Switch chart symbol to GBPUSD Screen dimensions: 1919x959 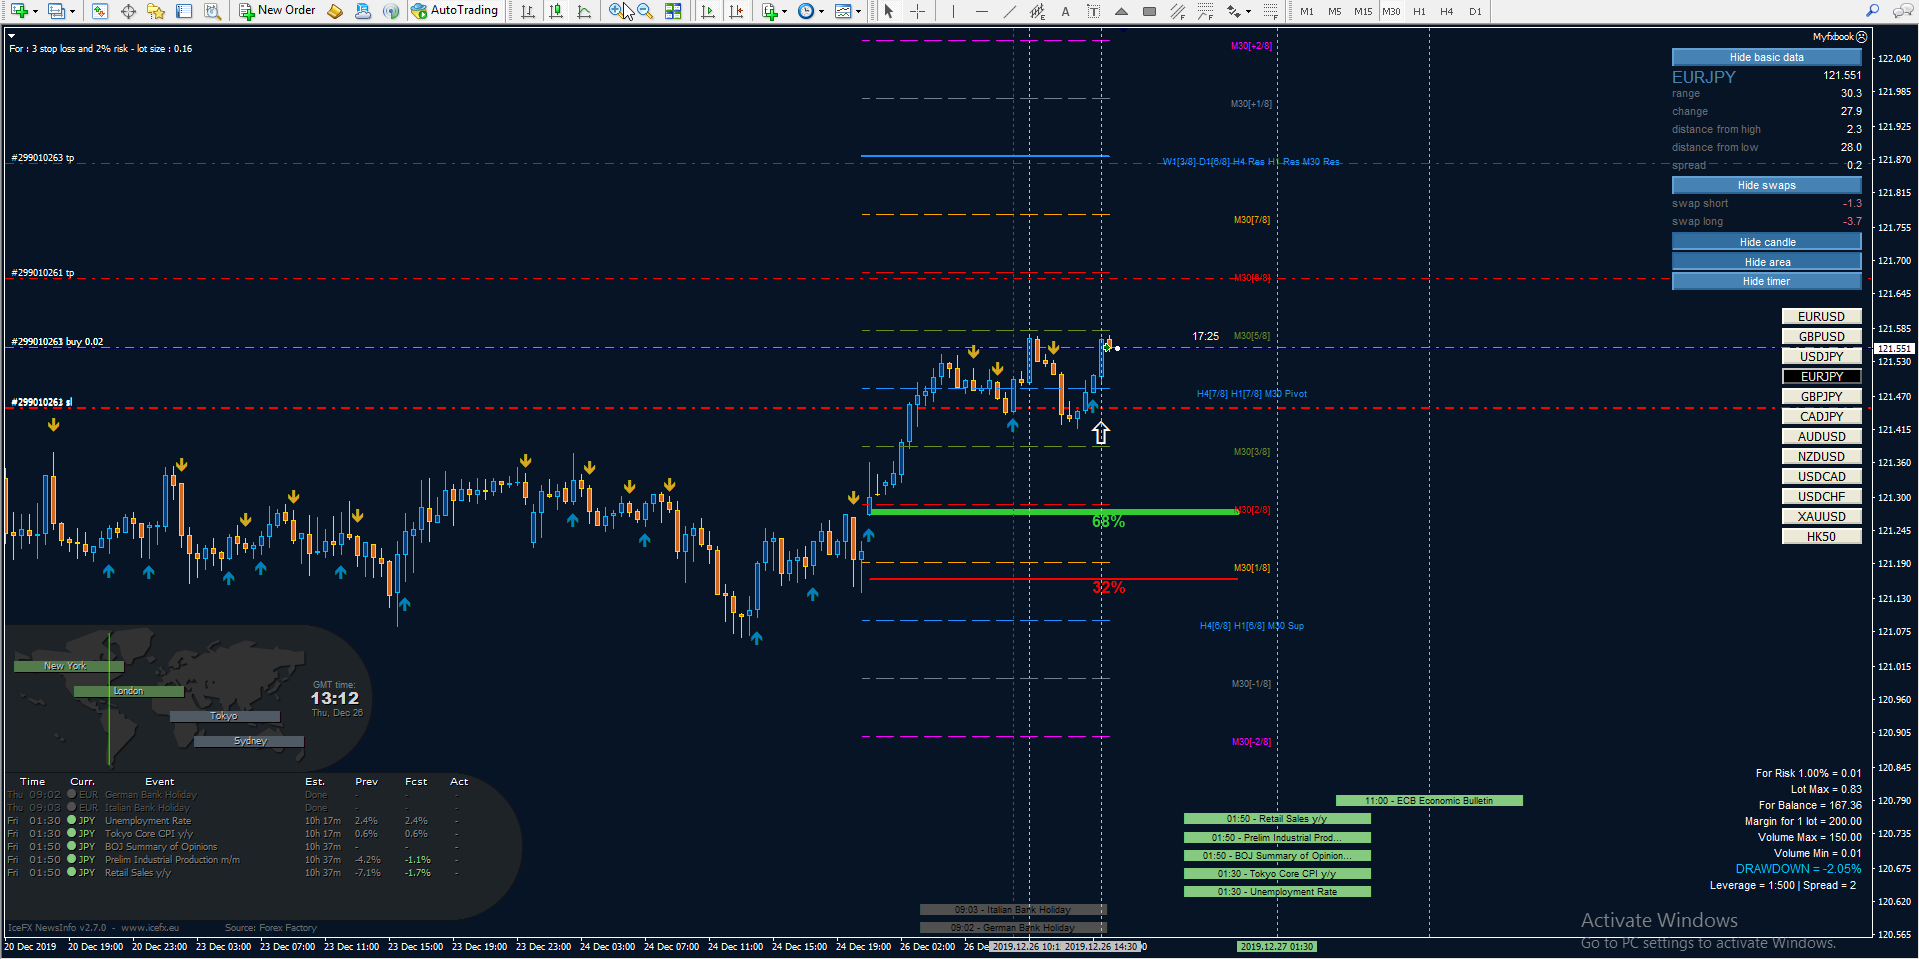pos(1821,336)
